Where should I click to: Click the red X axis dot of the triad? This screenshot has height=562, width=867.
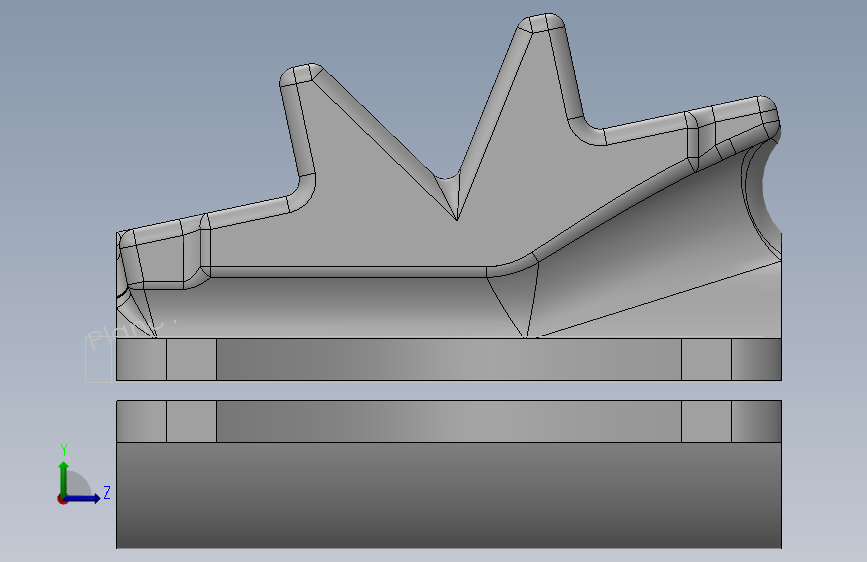[62, 499]
